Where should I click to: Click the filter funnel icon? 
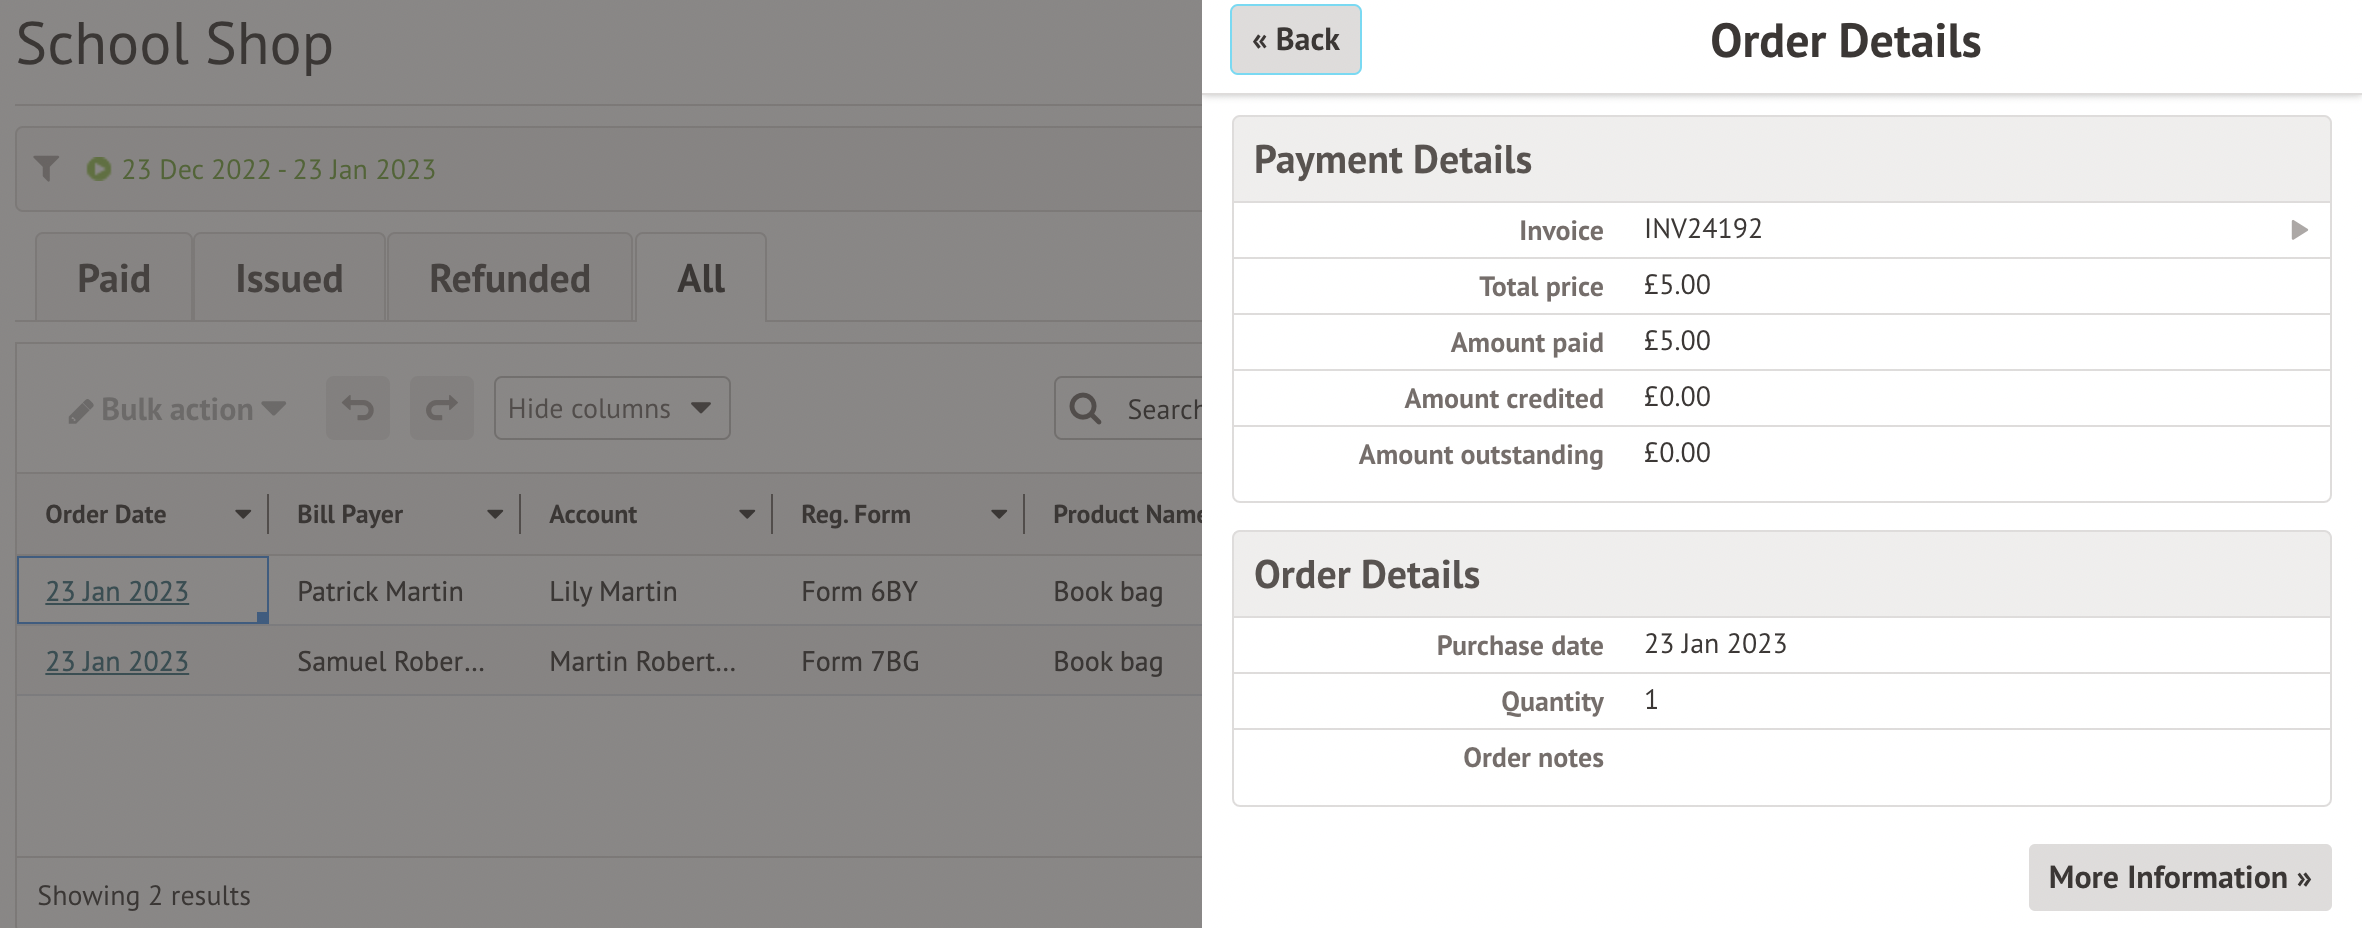point(46,168)
